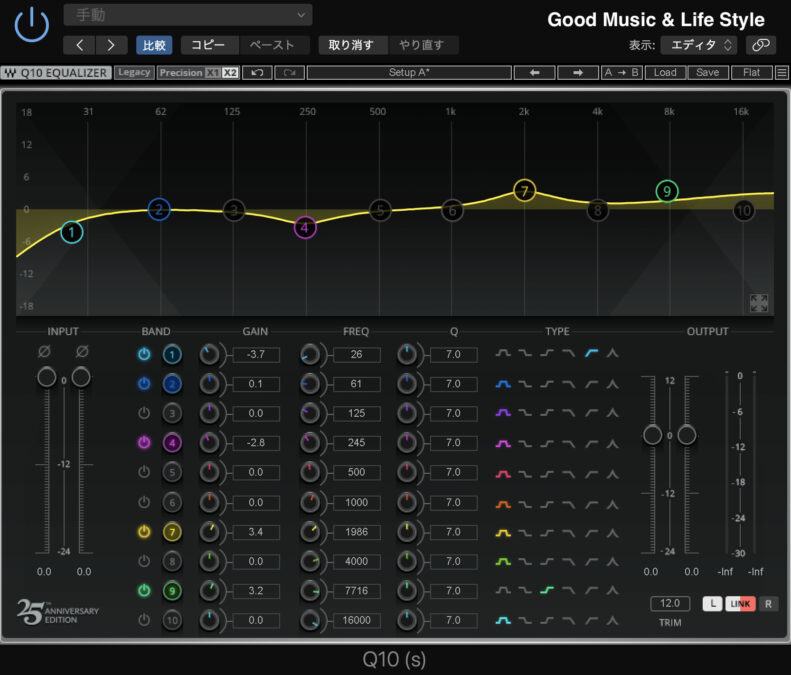Image resolution: width=791 pixels, height=675 pixels.
Task: Toggle the LINK channel button
Action: tap(740, 604)
